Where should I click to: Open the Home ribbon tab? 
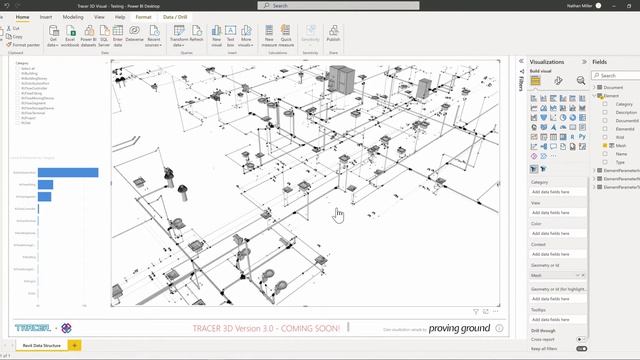[22, 17]
